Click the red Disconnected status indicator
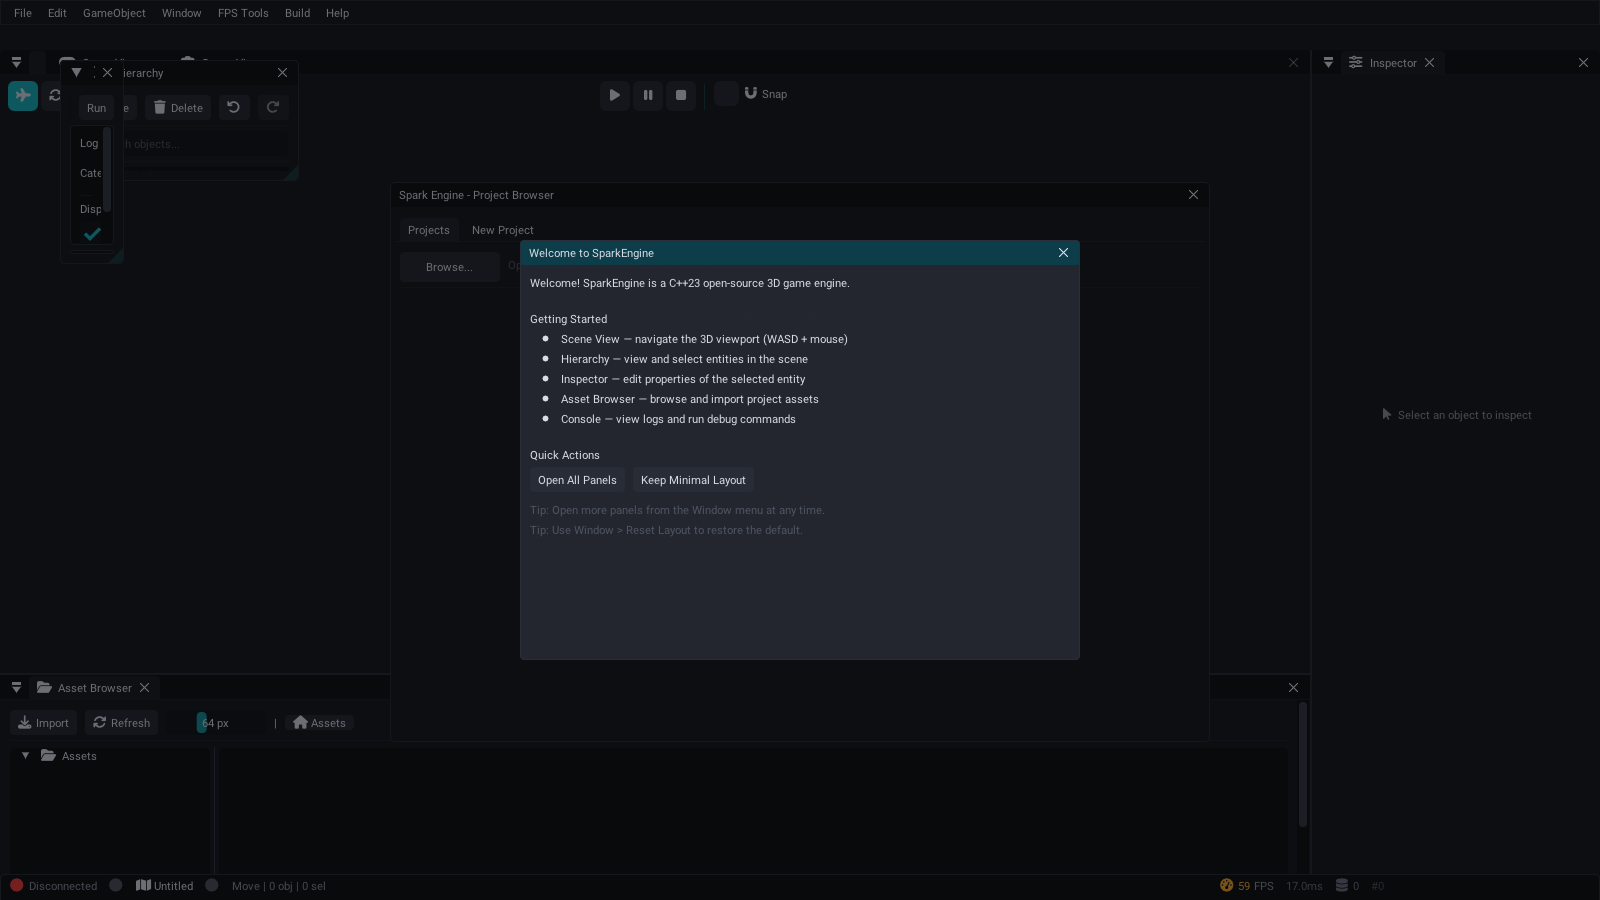 point(17,885)
